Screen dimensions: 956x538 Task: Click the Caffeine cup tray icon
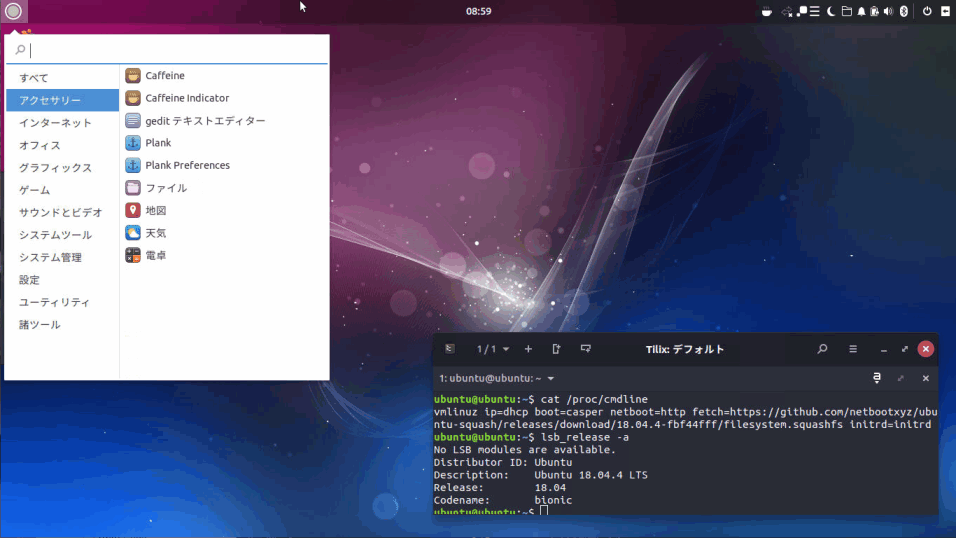click(x=767, y=12)
